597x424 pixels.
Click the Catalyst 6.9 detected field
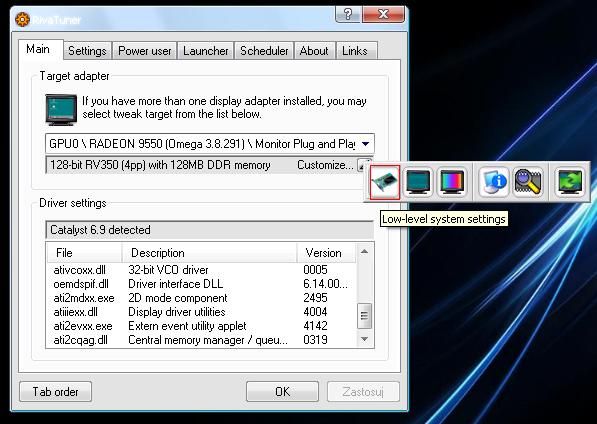(209, 230)
